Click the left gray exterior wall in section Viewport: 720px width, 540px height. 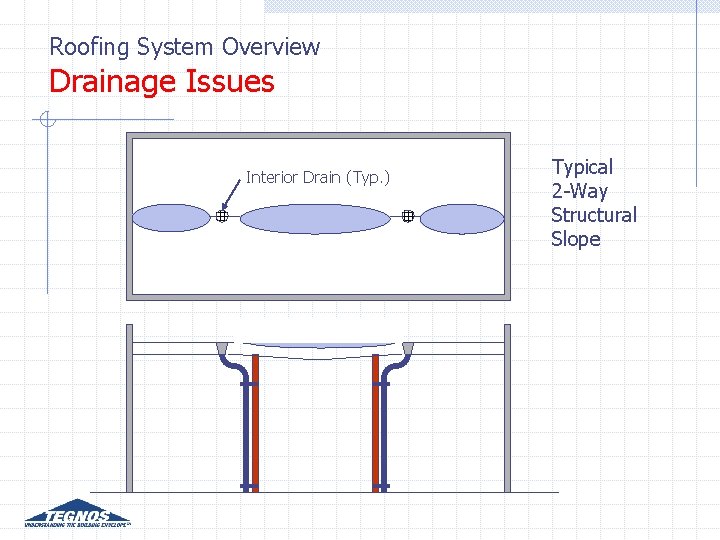(129, 408)
